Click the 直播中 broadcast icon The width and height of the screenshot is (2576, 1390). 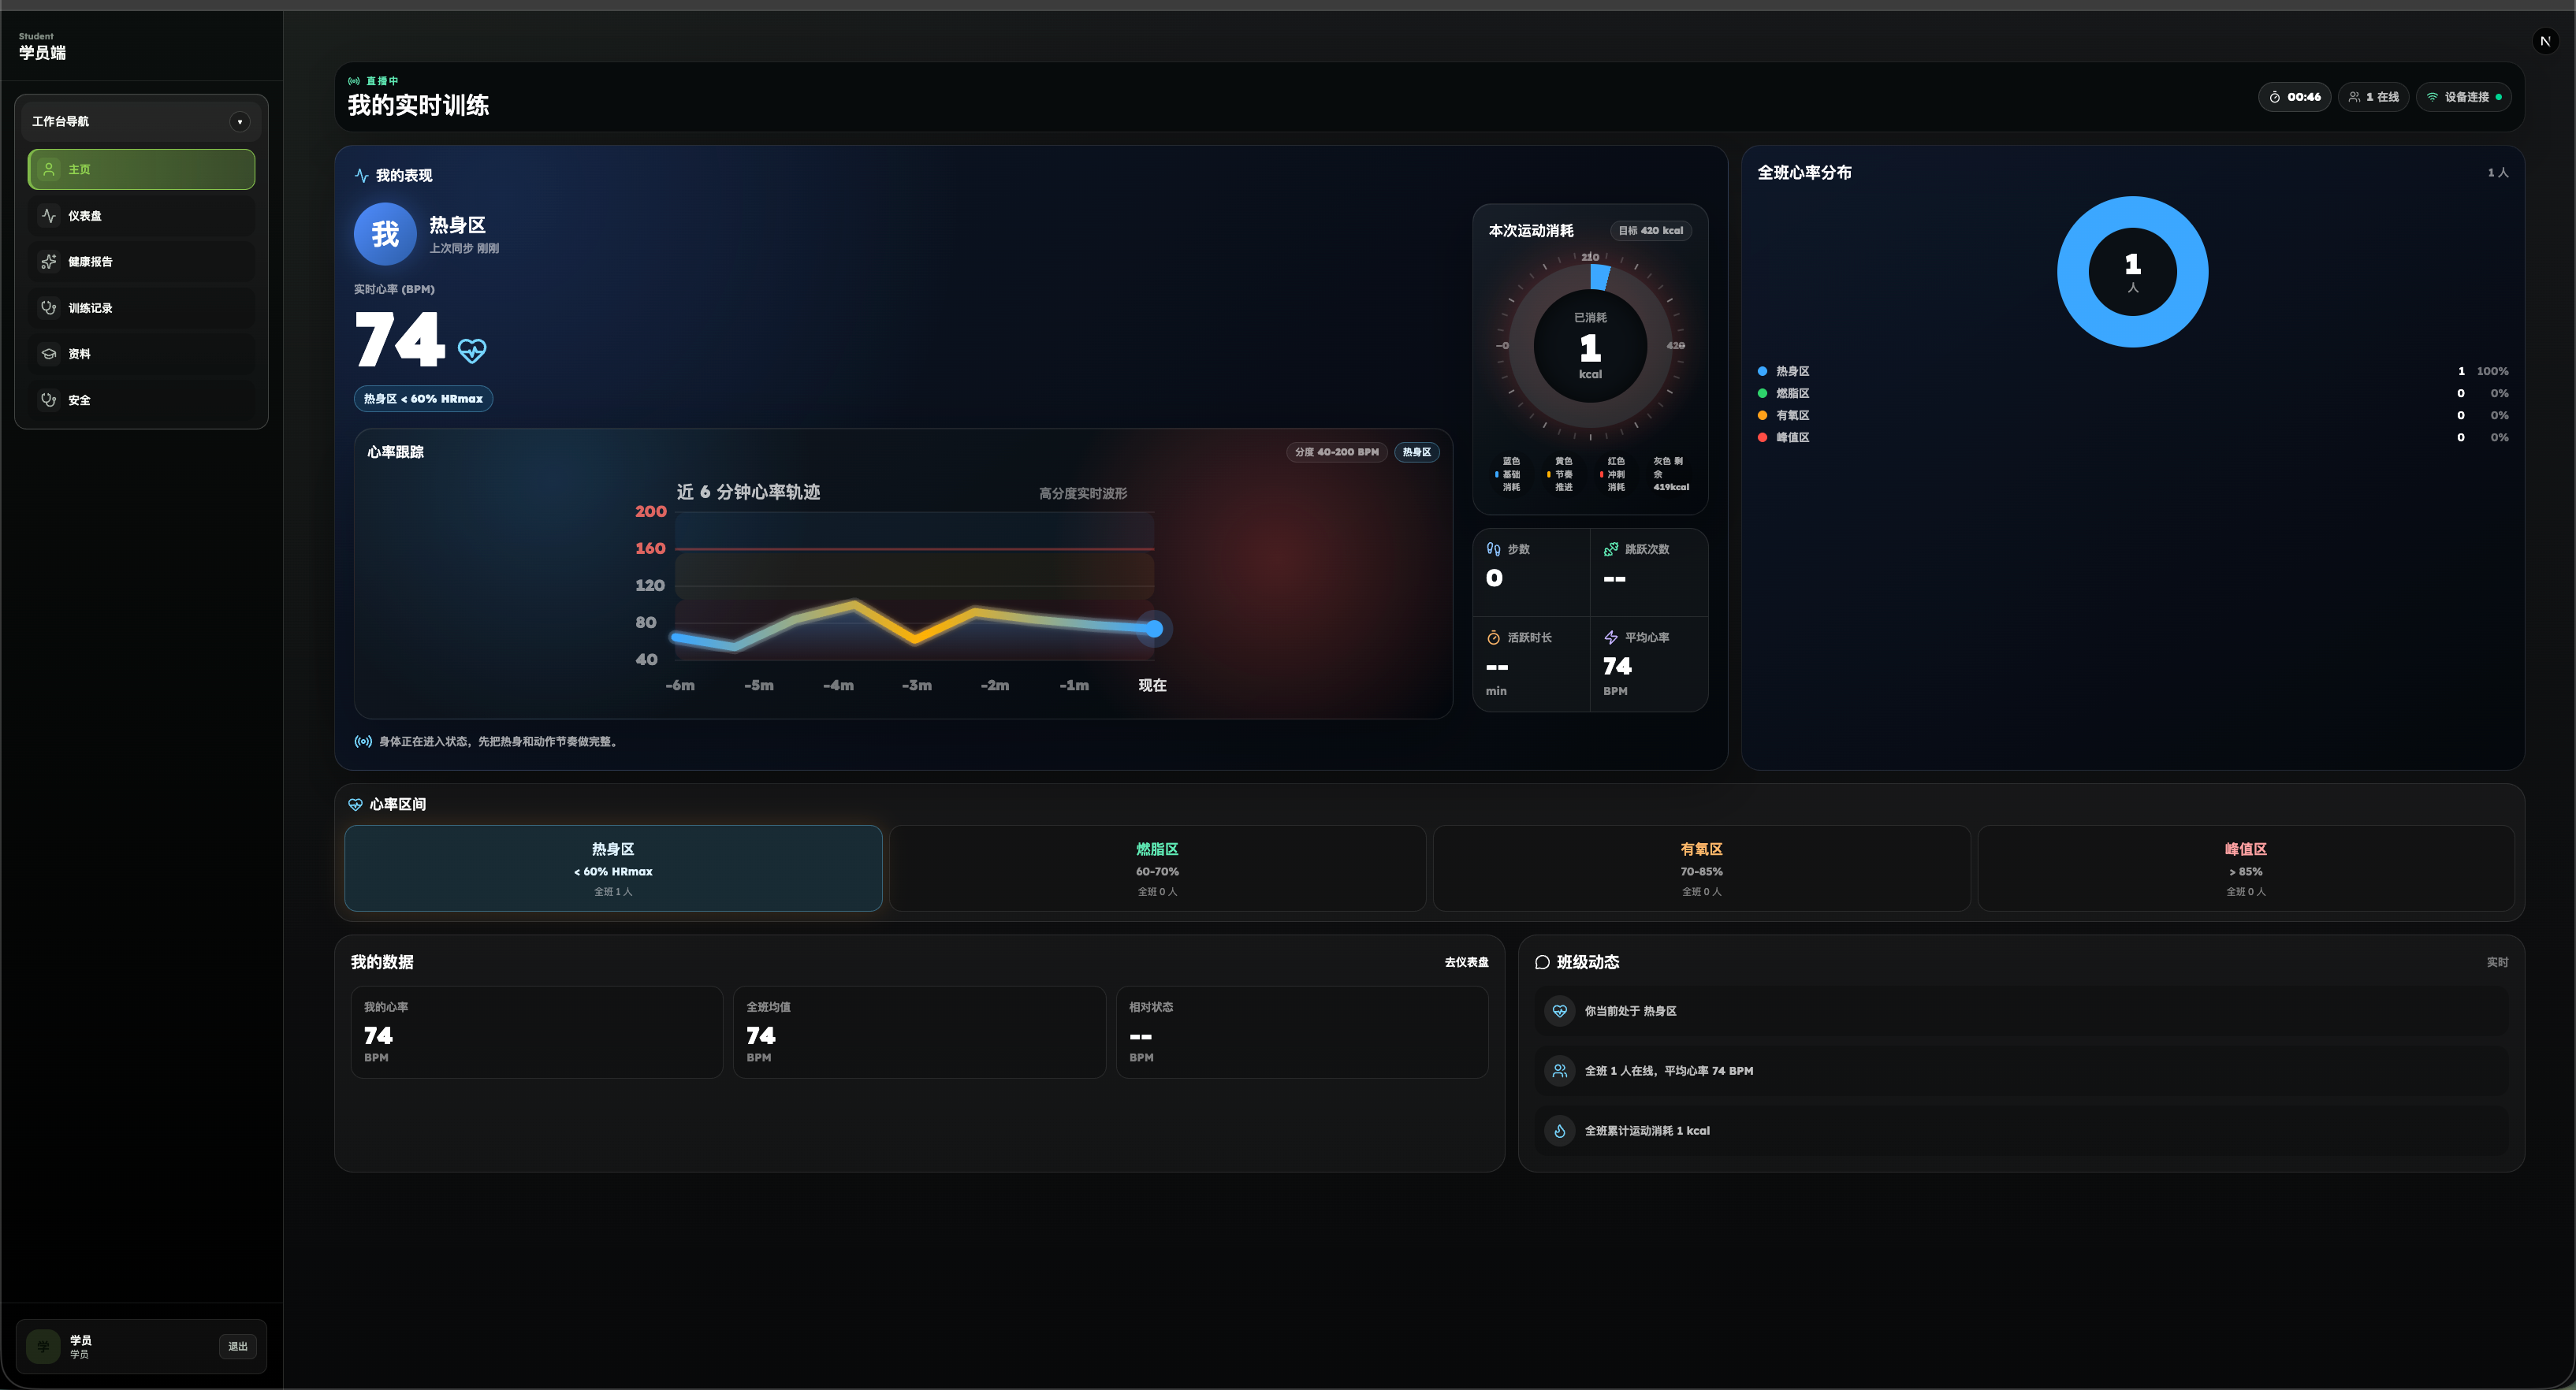click(353, 81)
